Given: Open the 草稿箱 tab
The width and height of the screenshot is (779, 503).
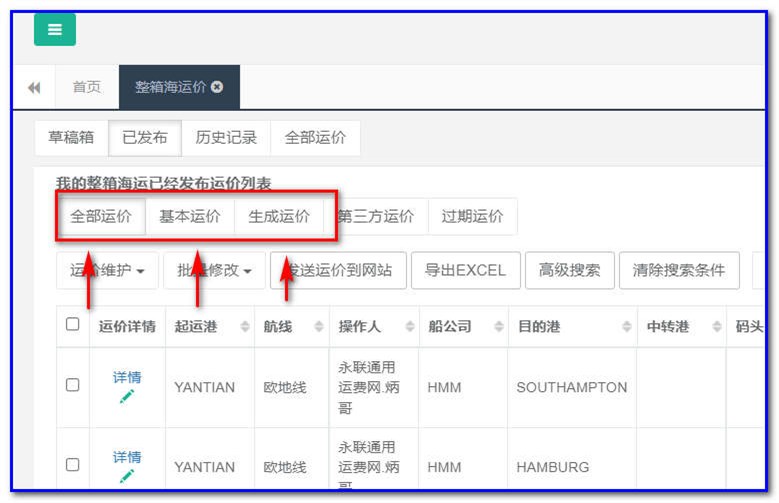Looking at the screenshot, I should point(71,137).
